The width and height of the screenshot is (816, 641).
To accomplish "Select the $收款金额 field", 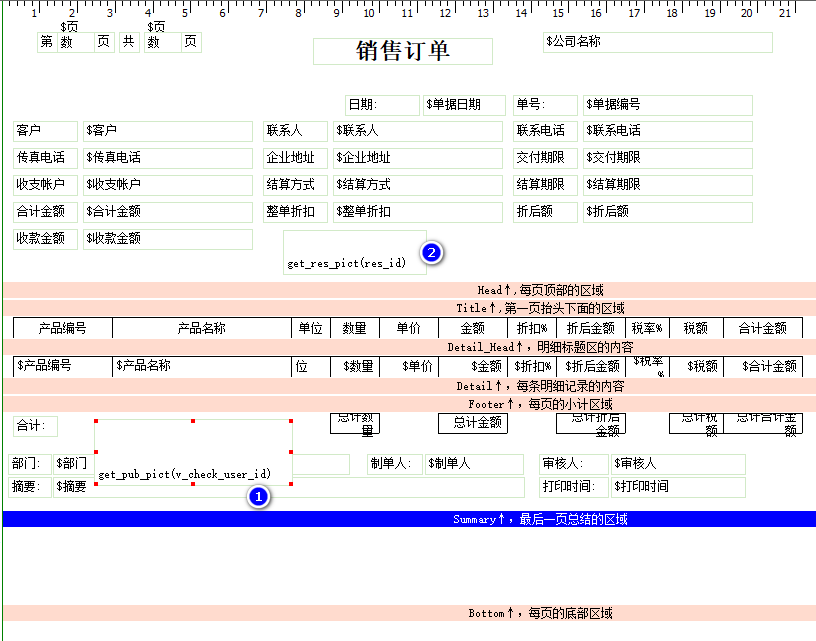I will pyautogui.click(x=167, y=239).
